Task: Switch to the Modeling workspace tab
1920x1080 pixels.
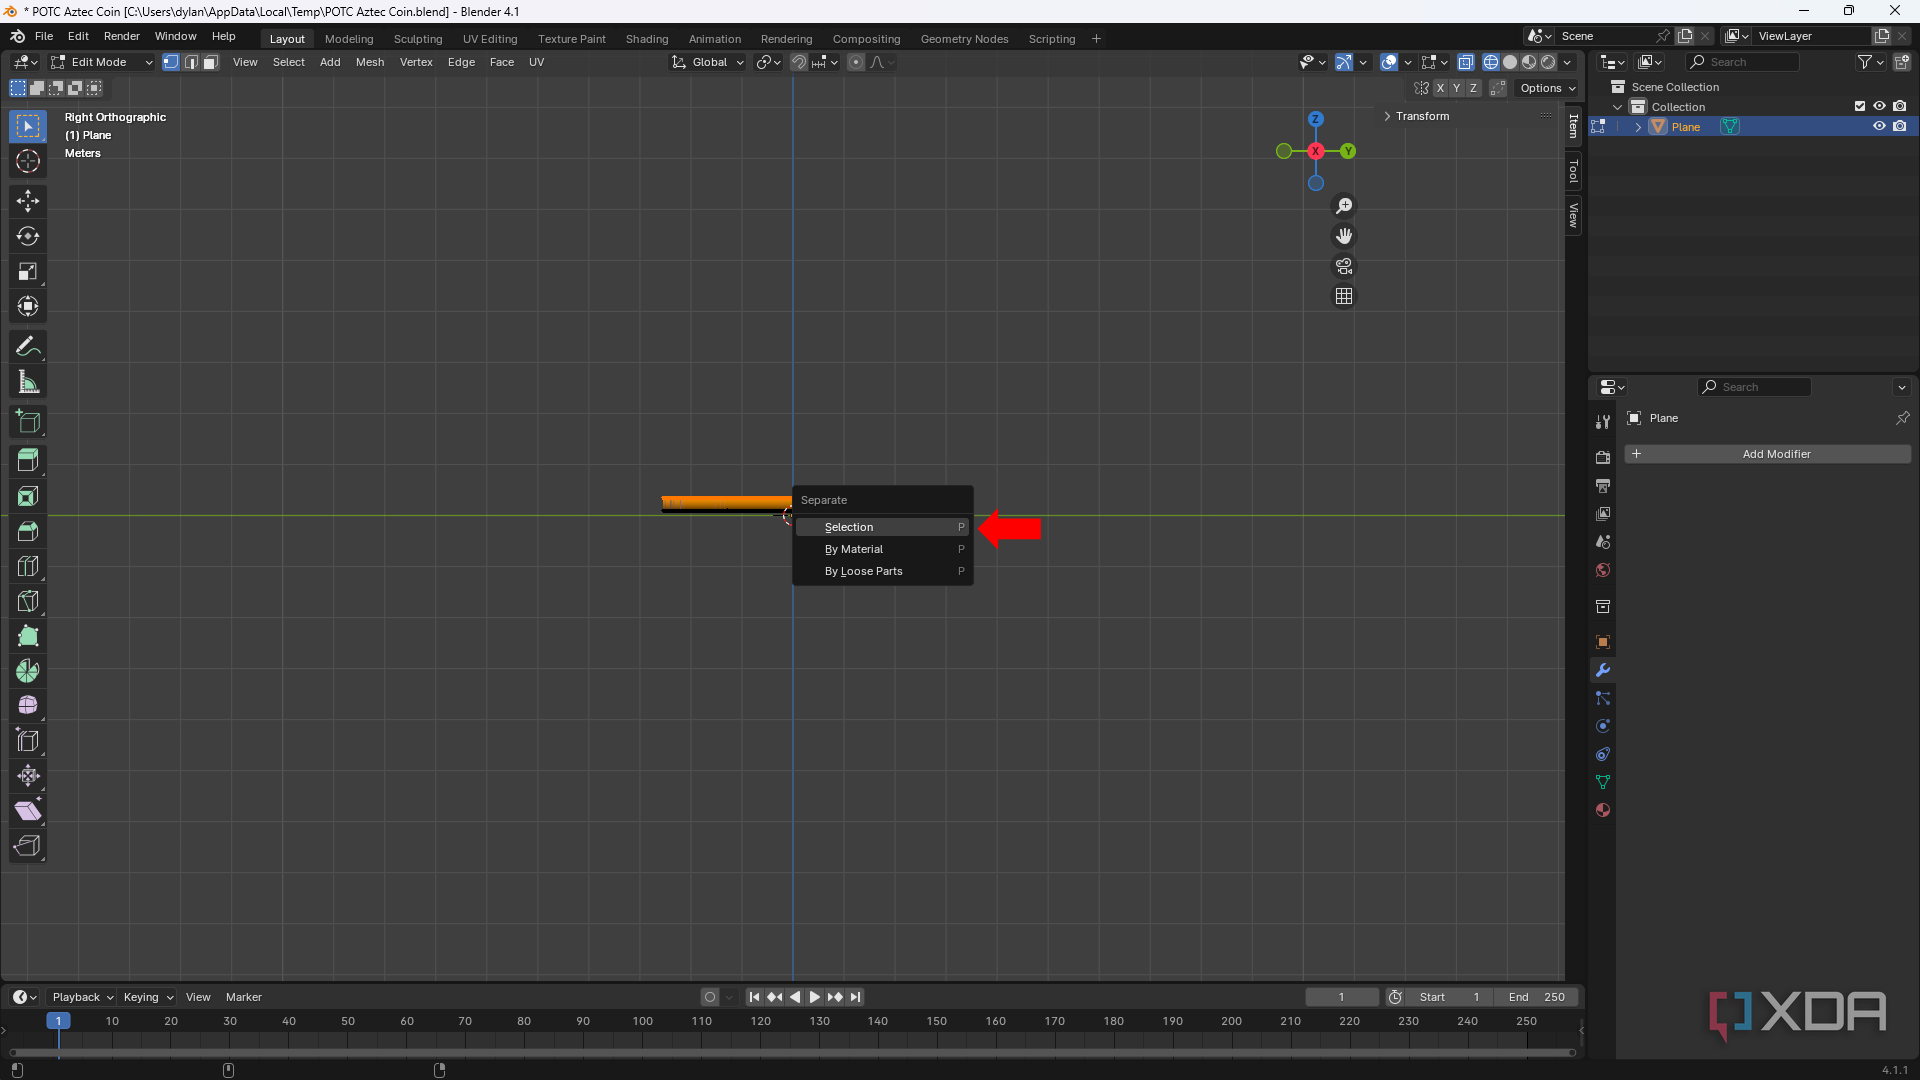Action: [348, 39]
